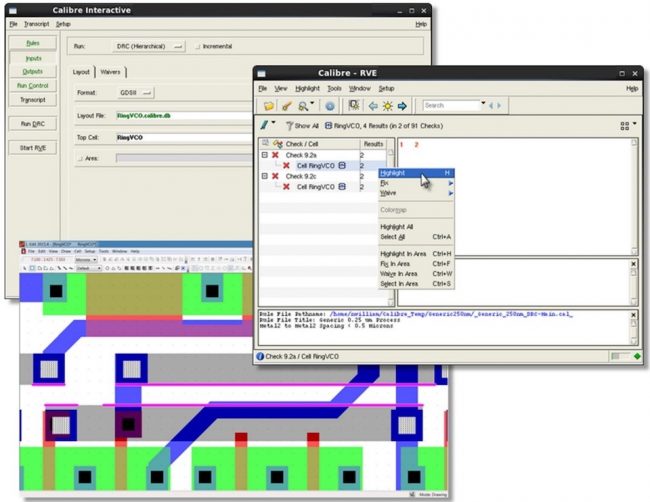Collapse the Check 9.2c tree node

coord(264,176)
